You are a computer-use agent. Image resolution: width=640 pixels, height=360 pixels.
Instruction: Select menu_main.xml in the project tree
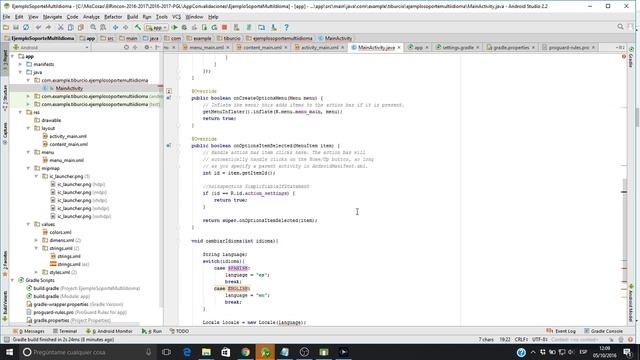[66, 160]
